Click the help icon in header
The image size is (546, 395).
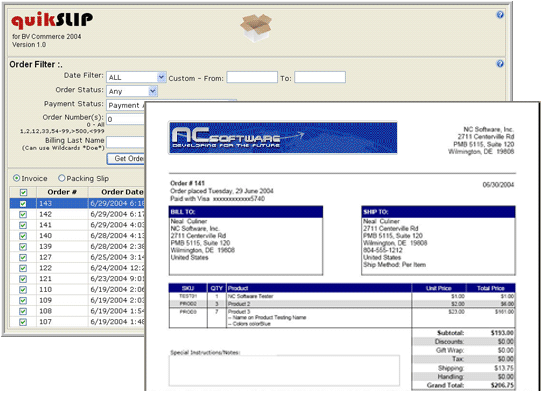tap(500, 15)
